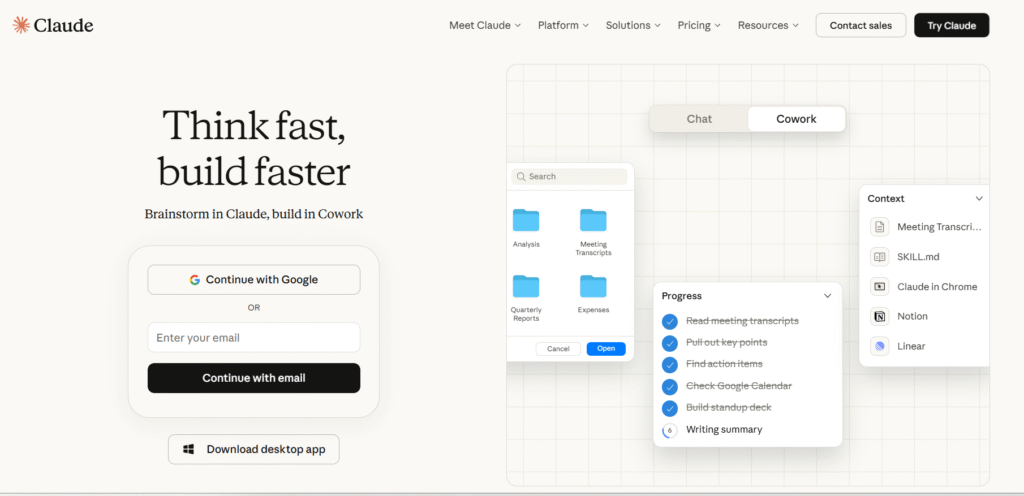This screenshot has height=496, width=1024.
Task: Click the Claude in Chrome context icon
Action: (x=879, y=287)
